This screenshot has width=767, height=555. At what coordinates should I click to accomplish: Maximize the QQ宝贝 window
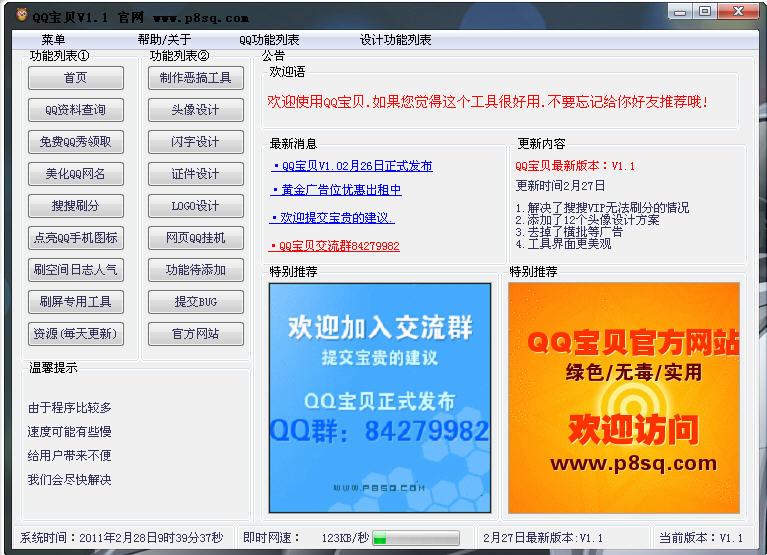click(704, 12)
